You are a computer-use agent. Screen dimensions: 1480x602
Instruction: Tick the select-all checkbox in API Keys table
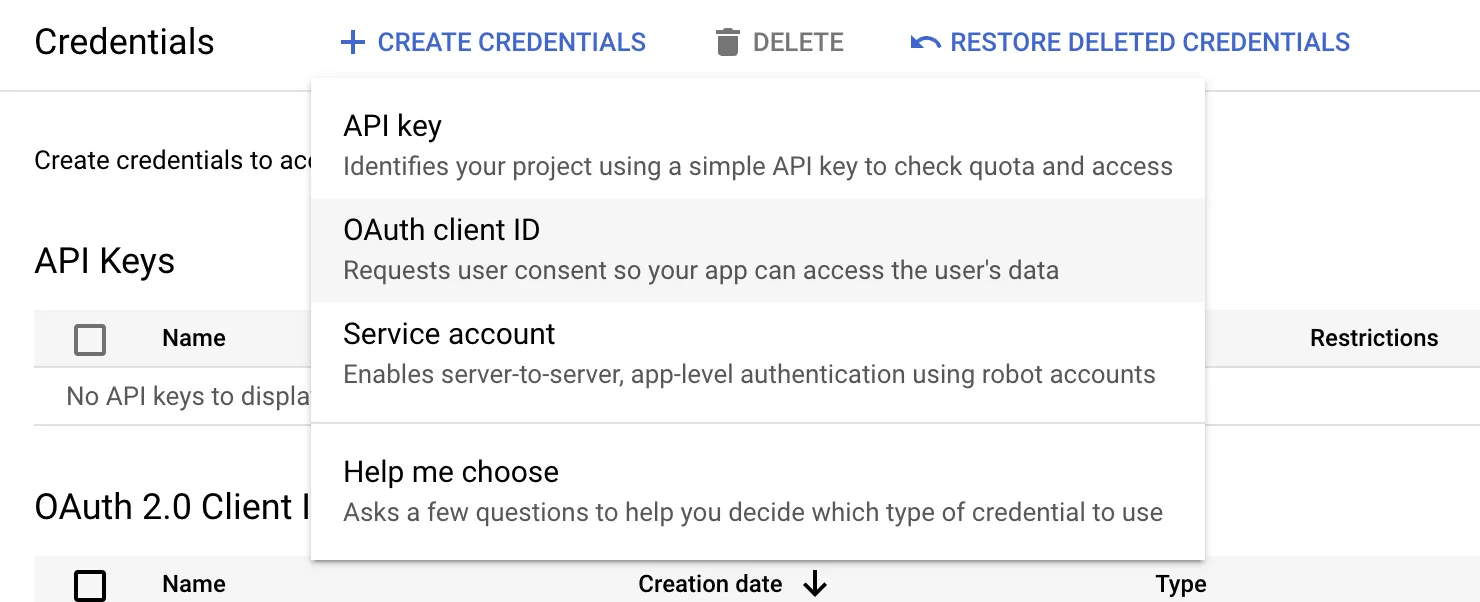(90, 340)
